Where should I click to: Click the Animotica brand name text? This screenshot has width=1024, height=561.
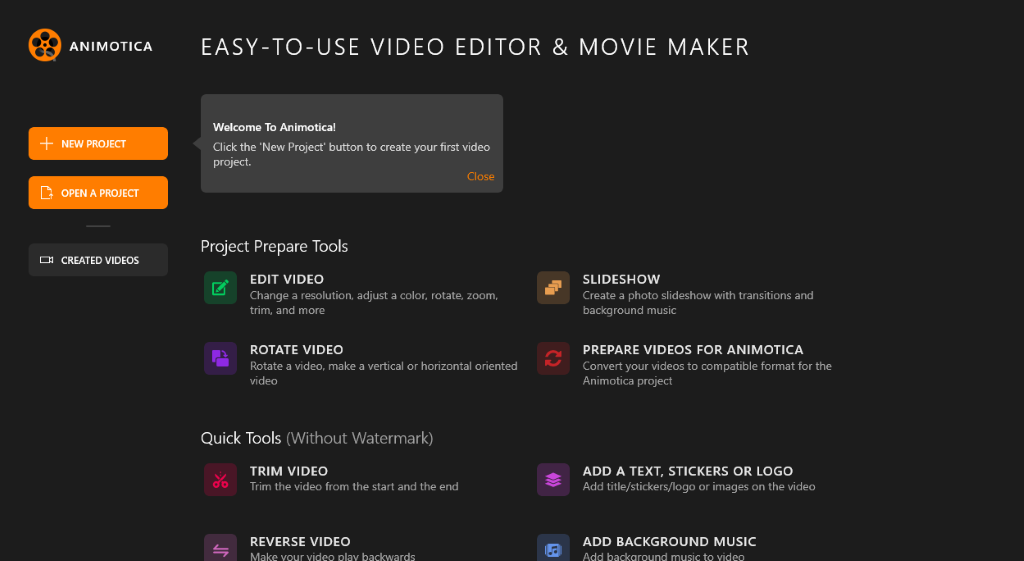[x=111, y=46]
